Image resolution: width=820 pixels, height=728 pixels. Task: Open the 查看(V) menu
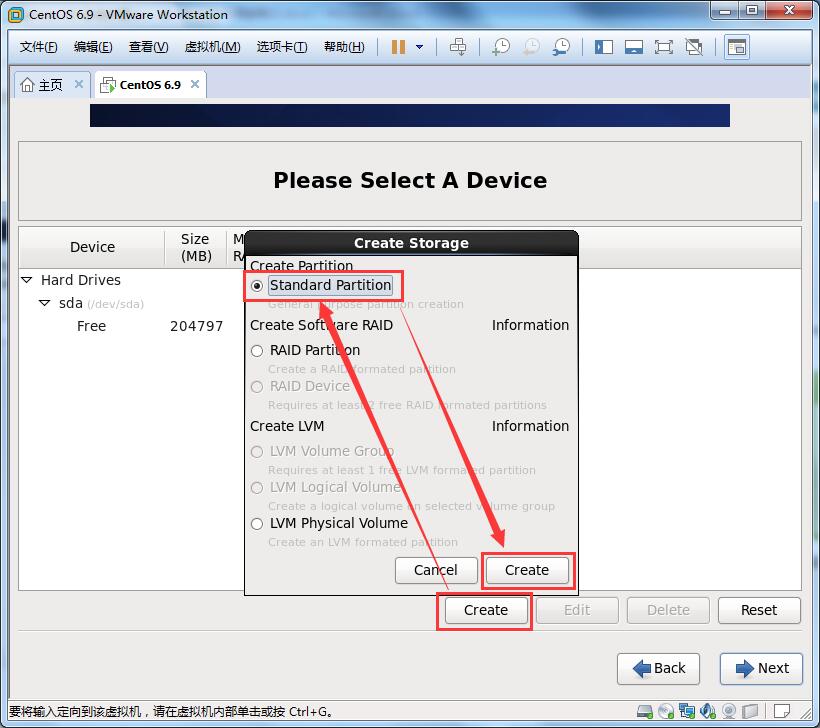[x=149, y=47]
